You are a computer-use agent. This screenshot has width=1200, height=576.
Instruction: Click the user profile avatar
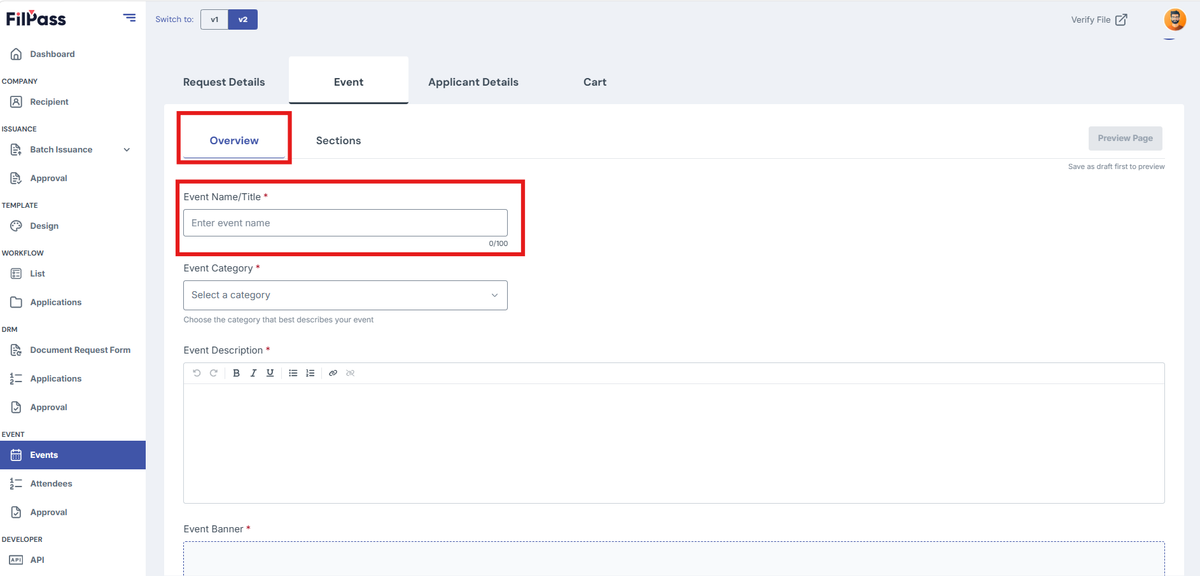click(x=1175, y=19)
